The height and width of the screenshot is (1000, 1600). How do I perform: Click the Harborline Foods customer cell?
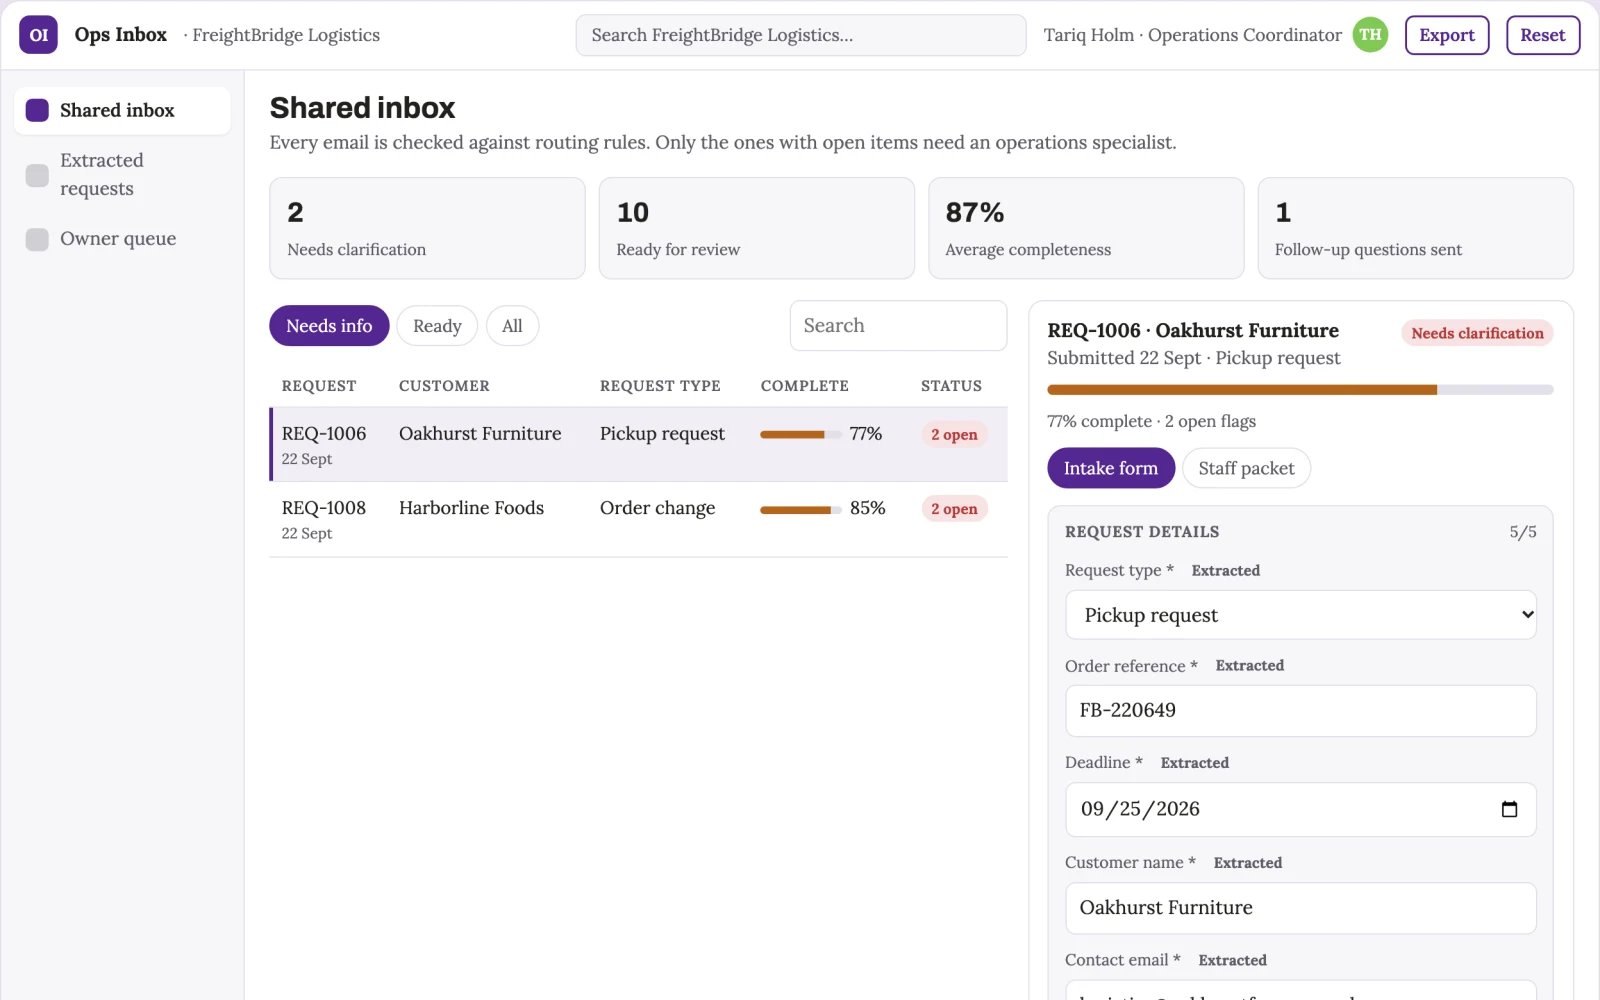point(471,508)
